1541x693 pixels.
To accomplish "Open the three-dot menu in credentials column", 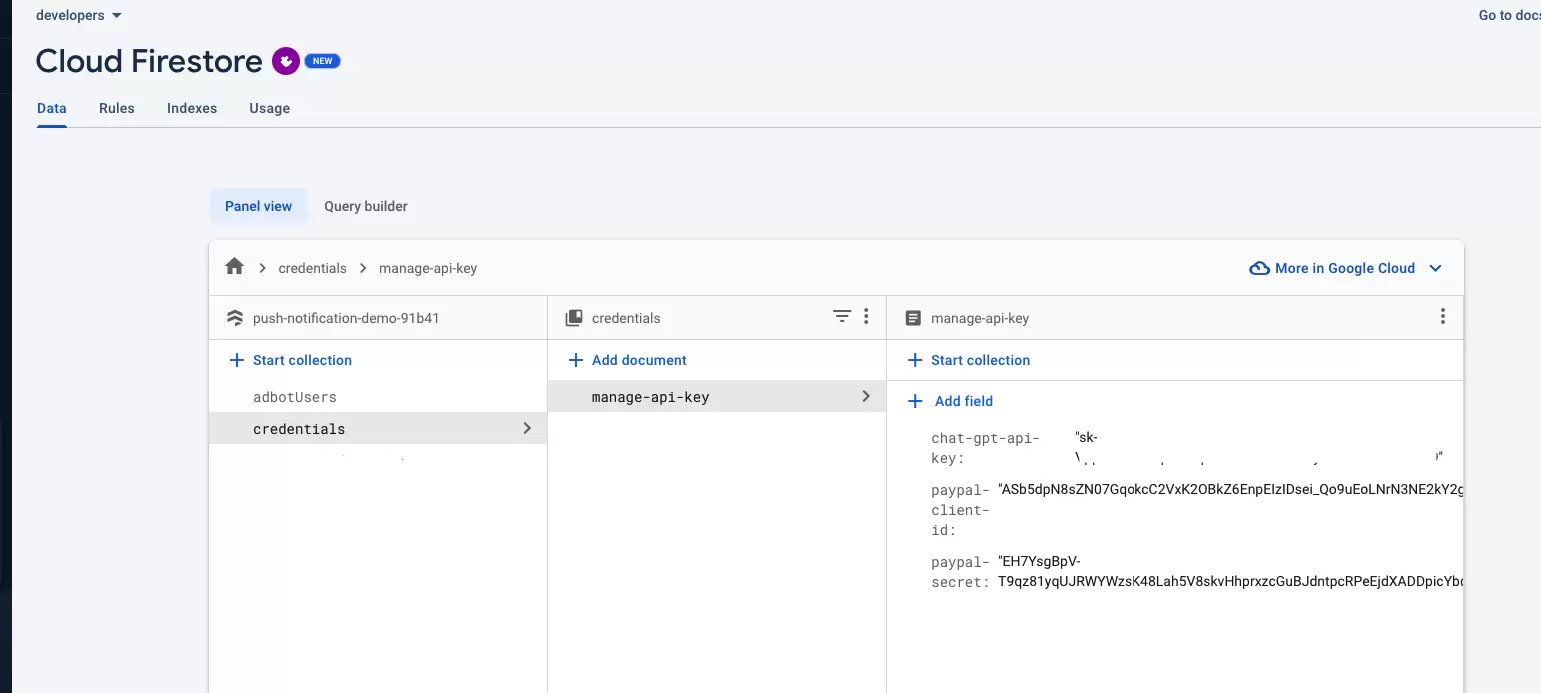I will tap(866, 317).
